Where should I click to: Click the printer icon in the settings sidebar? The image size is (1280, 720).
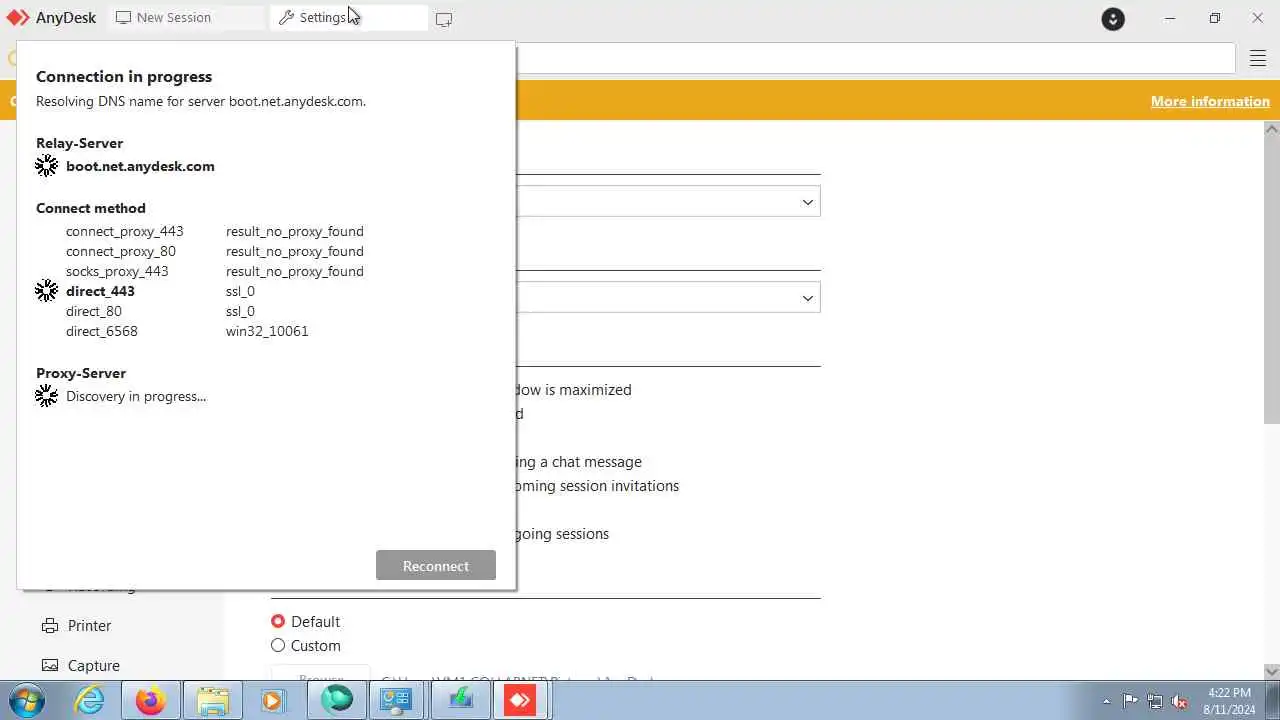[x=50, y=626]
